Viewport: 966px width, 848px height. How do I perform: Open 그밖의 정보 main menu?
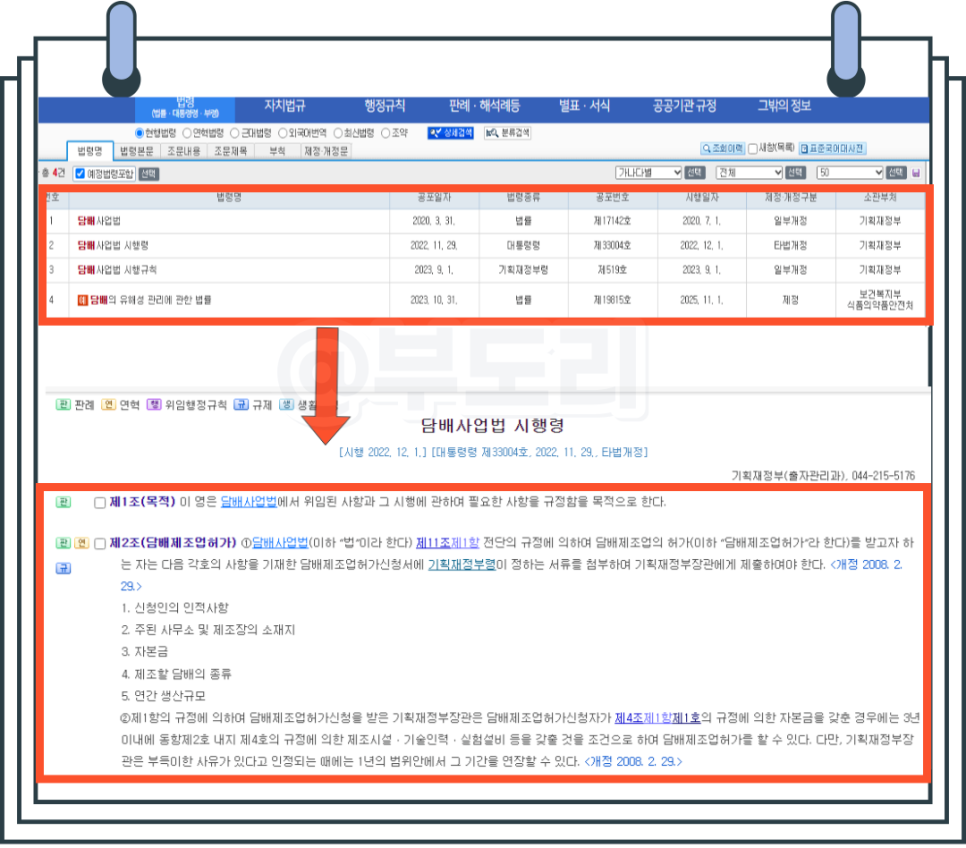click(784, 106)
